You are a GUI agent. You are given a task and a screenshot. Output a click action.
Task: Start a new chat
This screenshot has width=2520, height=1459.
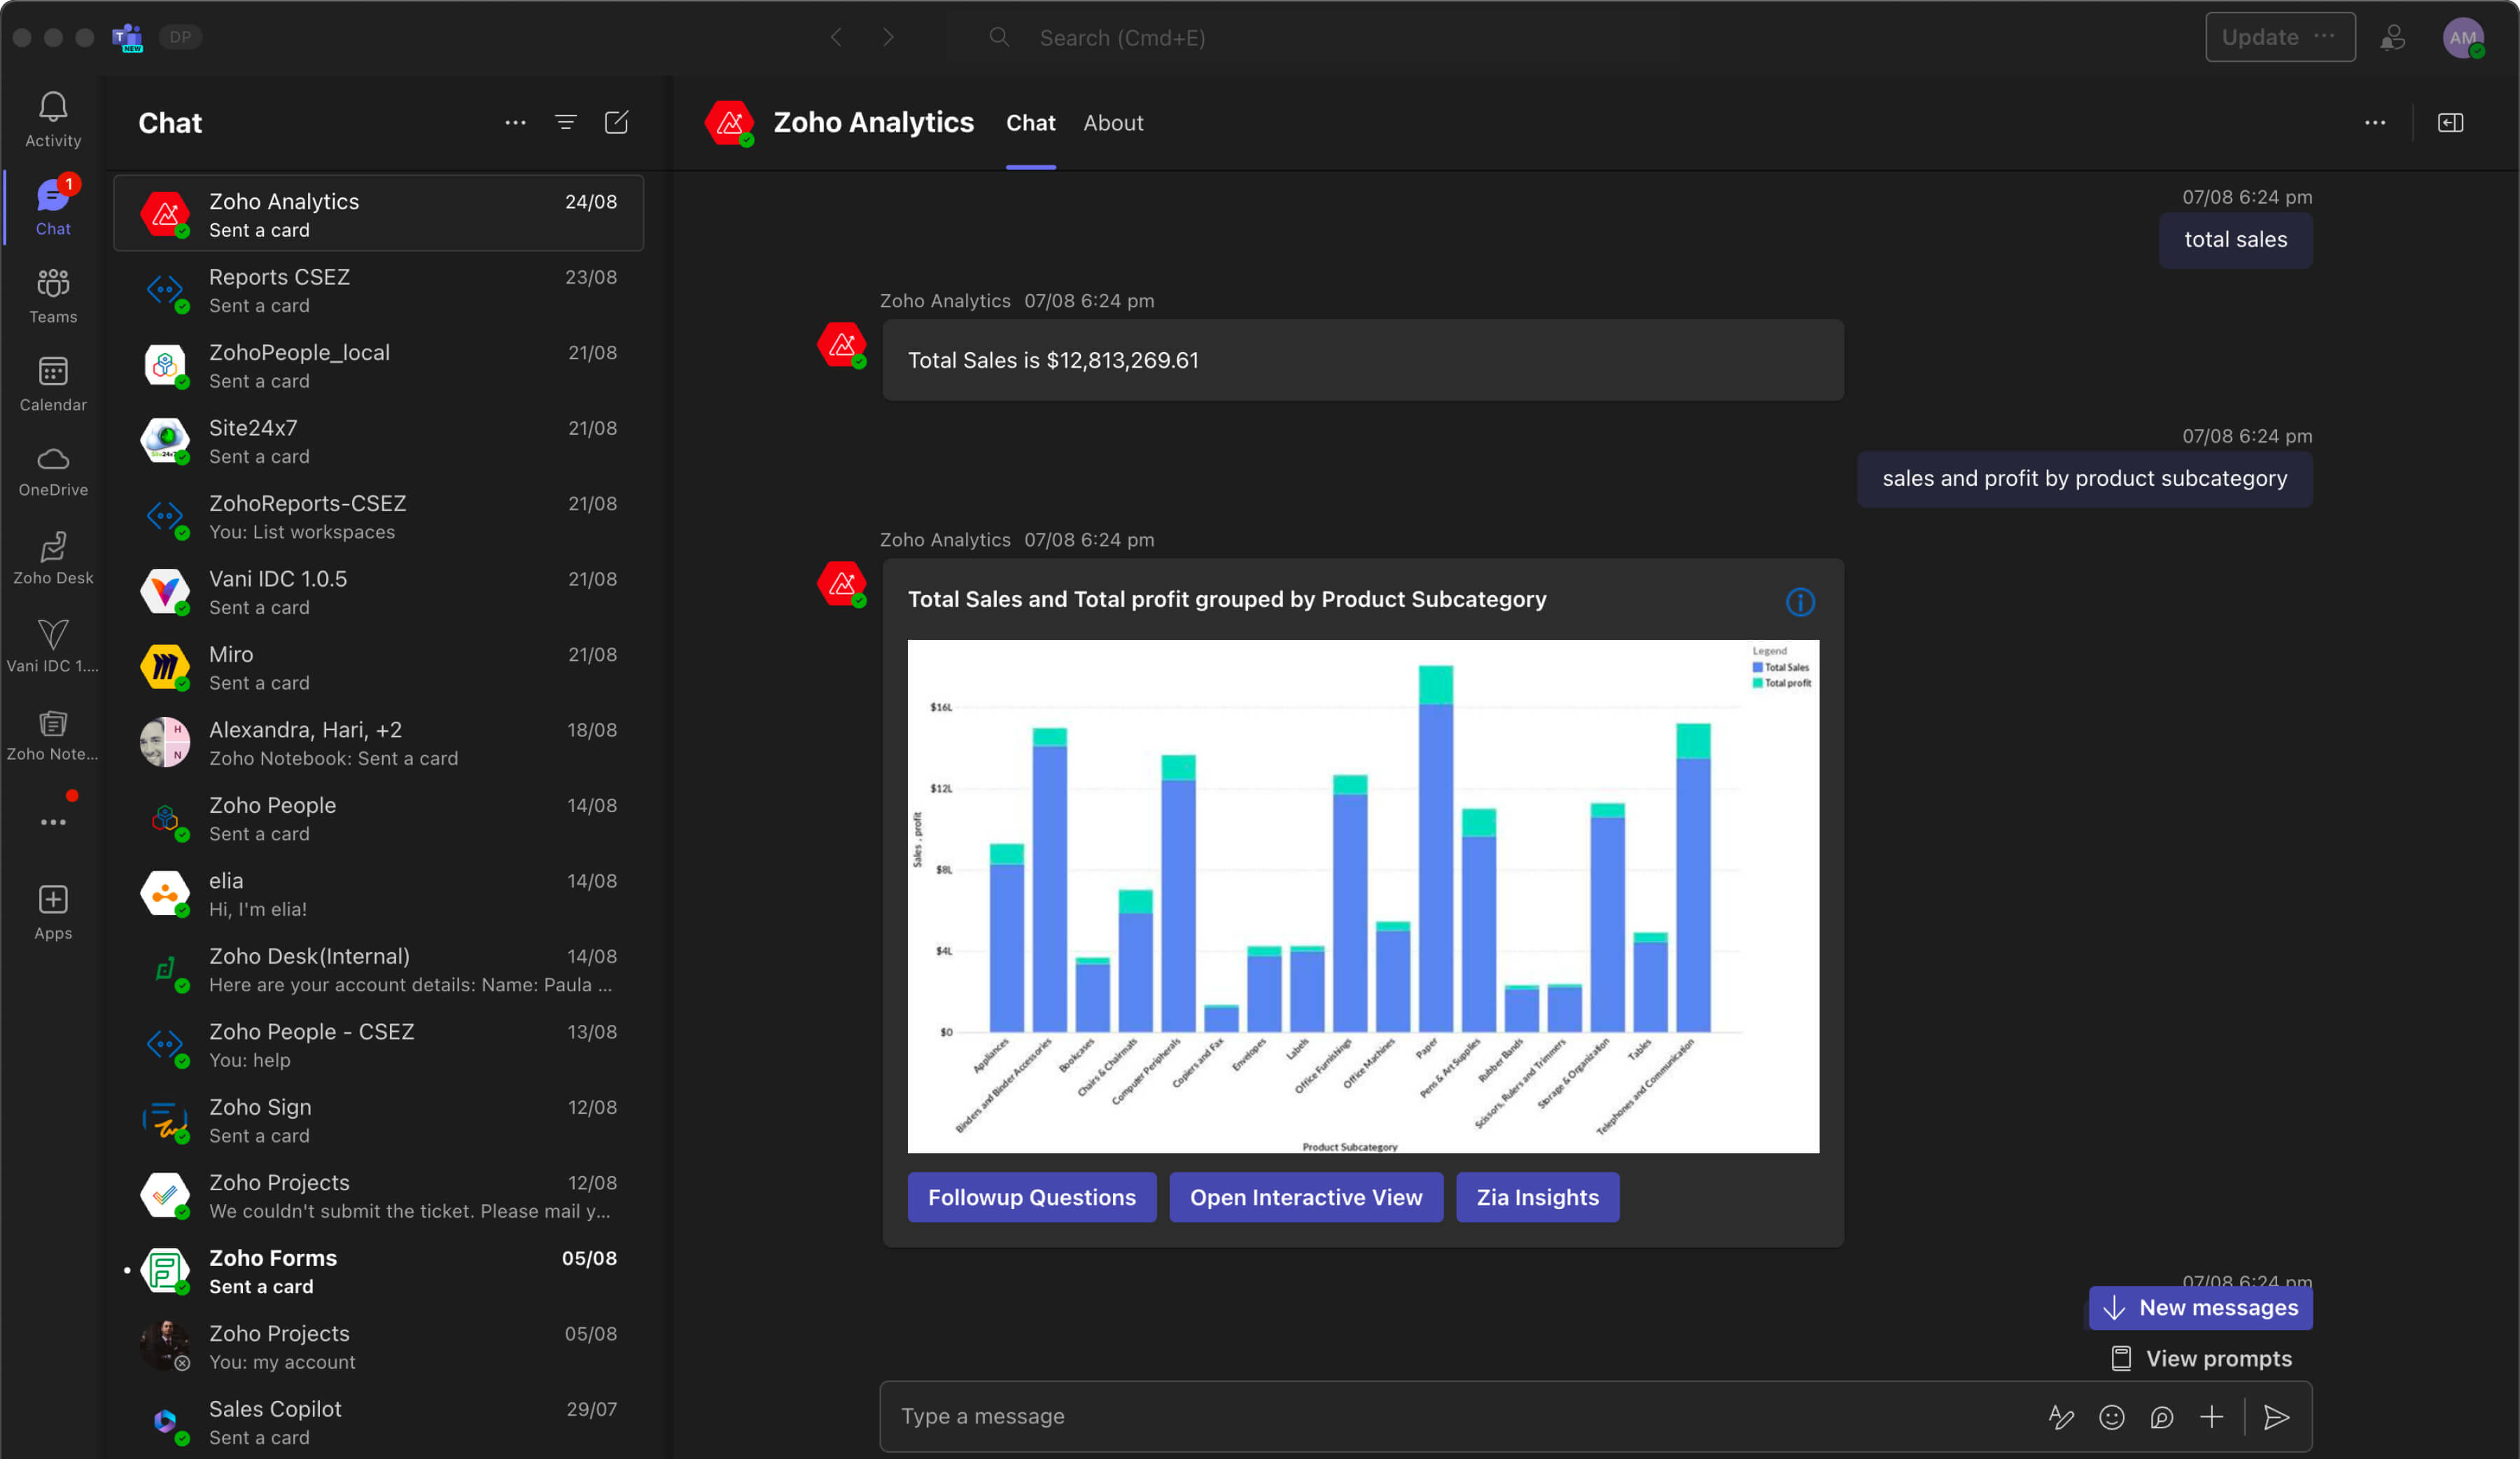(617, 123)
